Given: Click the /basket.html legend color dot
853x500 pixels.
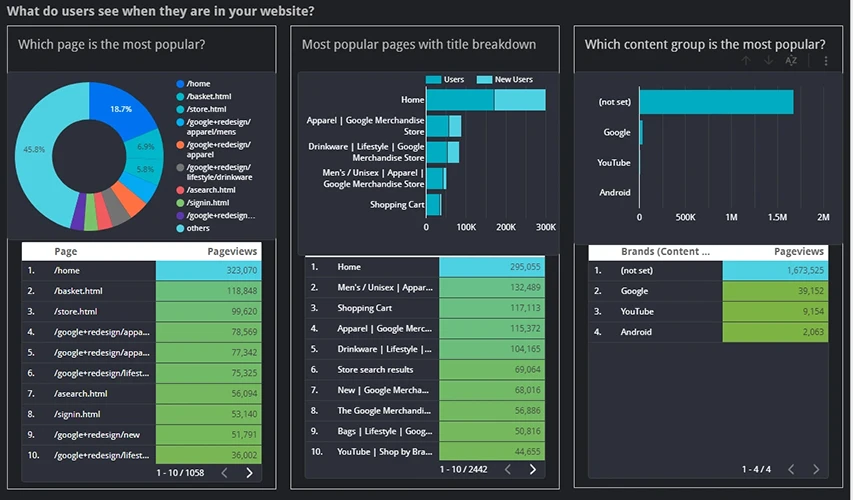Looking at the screenshot, I should (180, 96).
